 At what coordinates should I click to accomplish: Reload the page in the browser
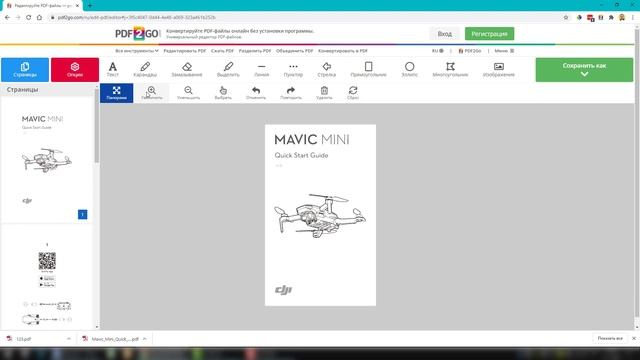point(29,18)
